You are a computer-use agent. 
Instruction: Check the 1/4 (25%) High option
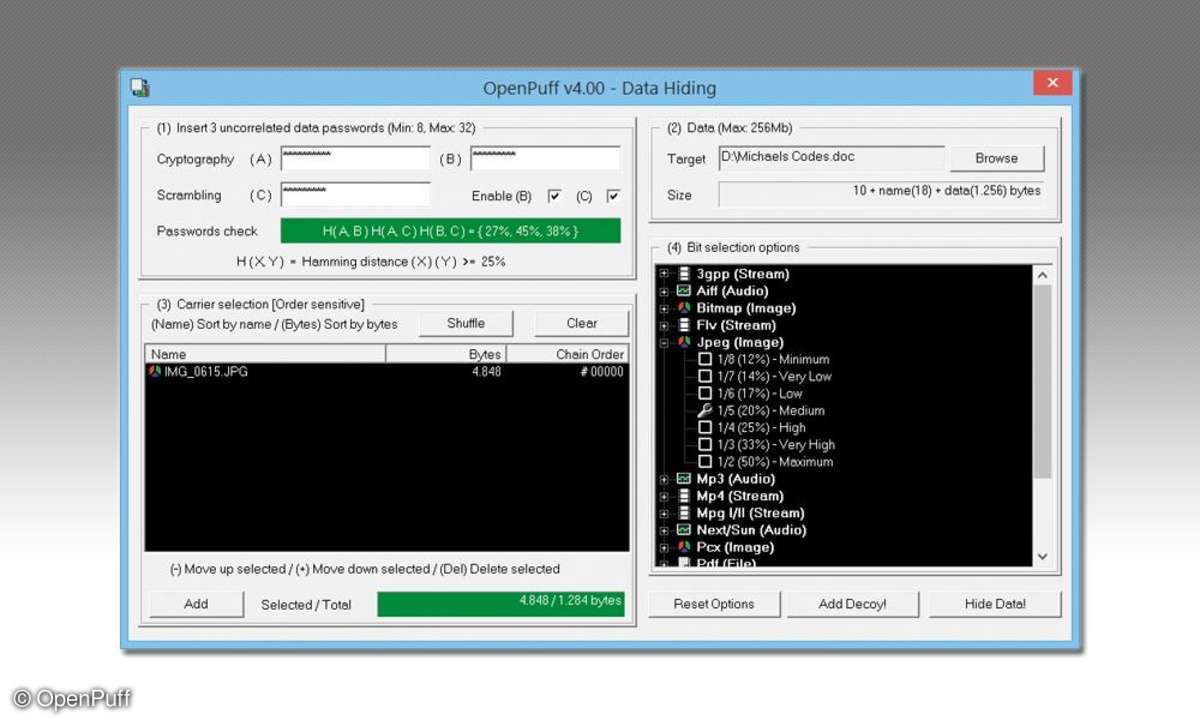point(705,427)
